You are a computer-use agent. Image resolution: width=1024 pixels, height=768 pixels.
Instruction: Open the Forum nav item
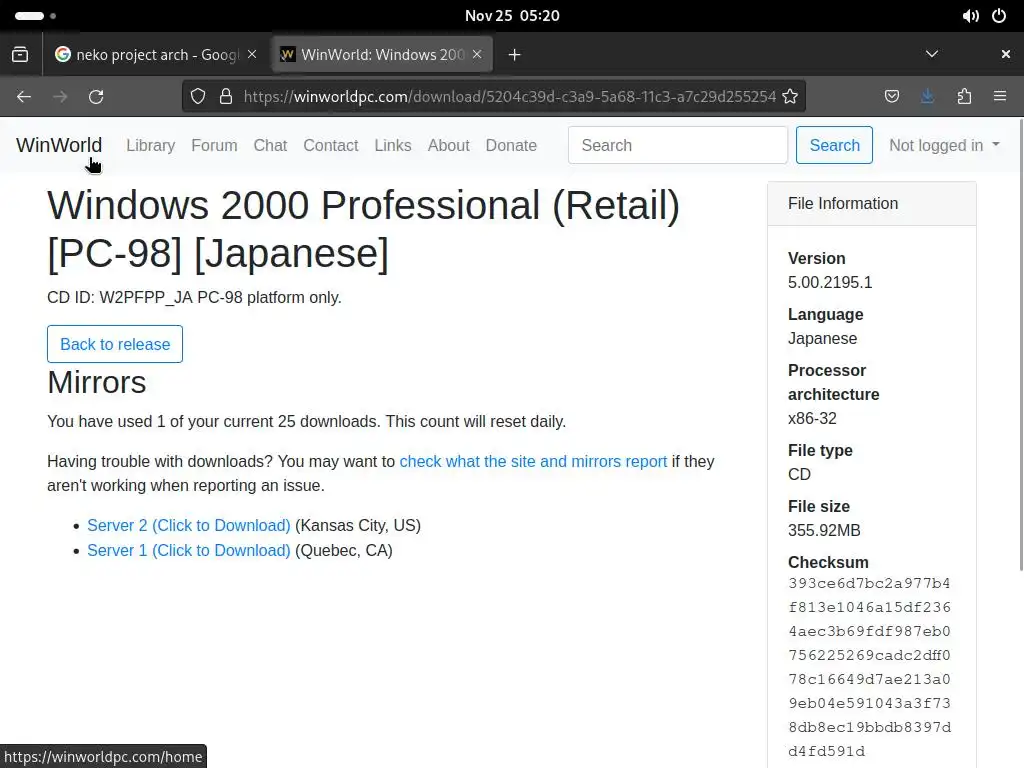214,145
